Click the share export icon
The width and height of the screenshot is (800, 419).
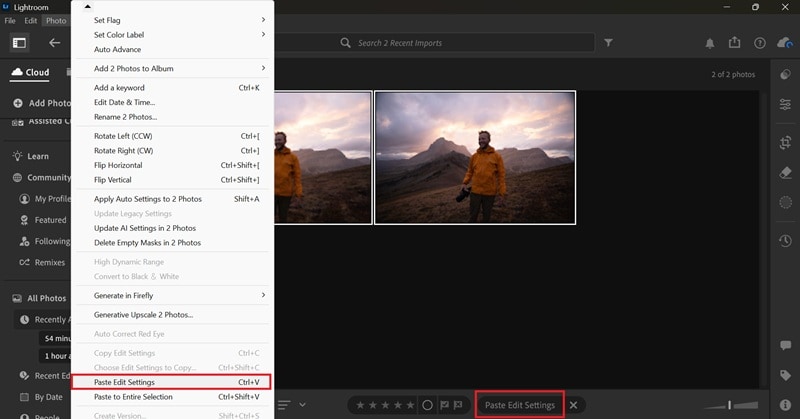734,42
